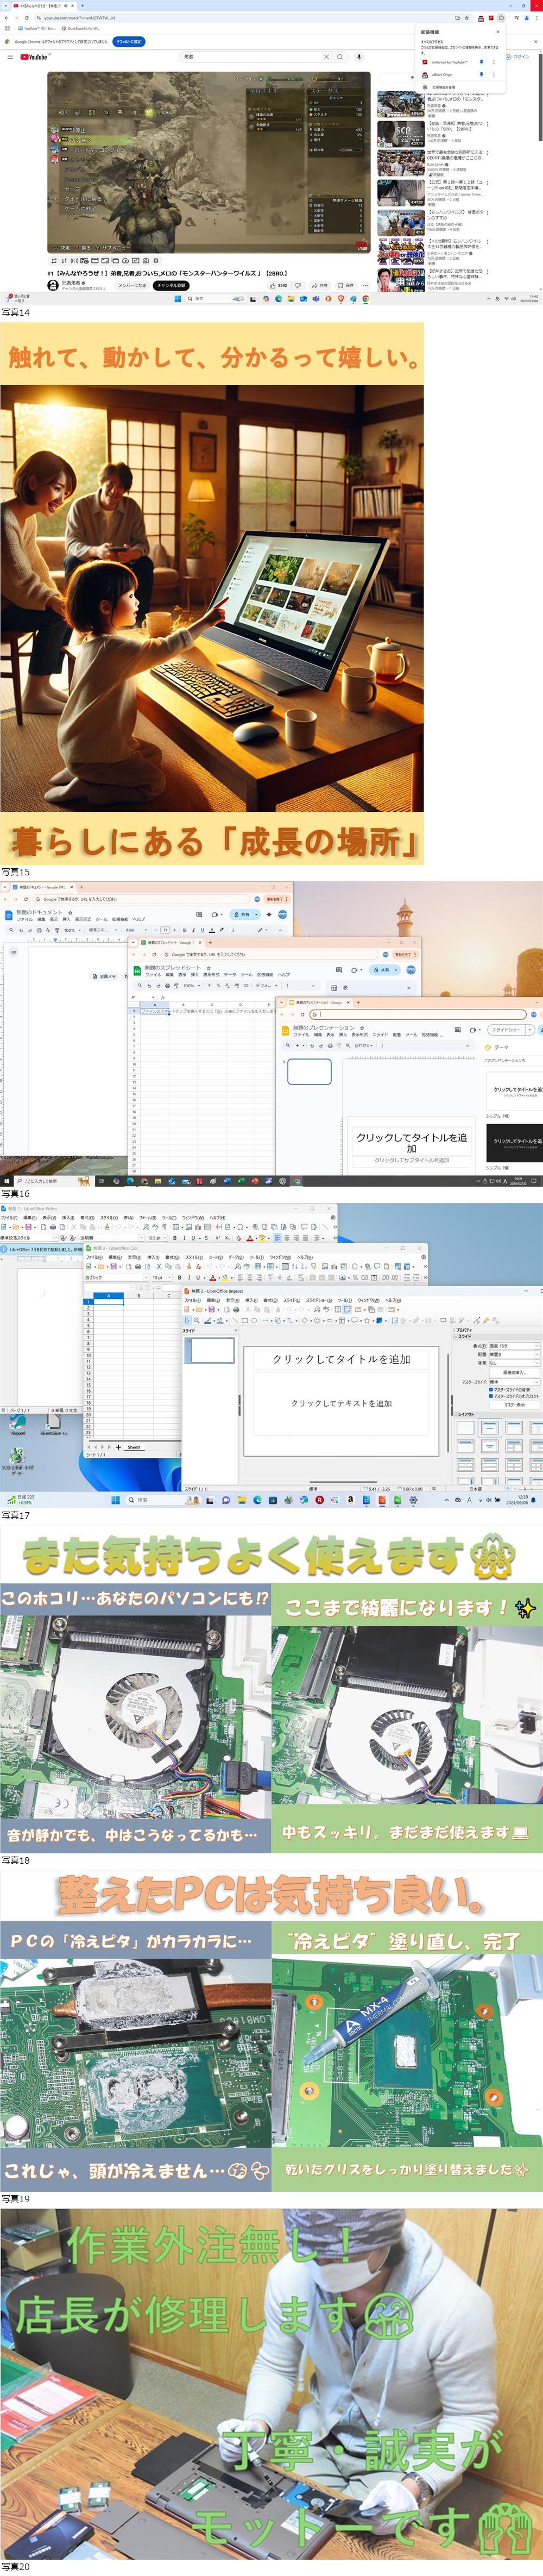Screen dimensions: 543x2576
Task: Toggle the master slide objects checkbox in Impress
Action: [490, 1395]
